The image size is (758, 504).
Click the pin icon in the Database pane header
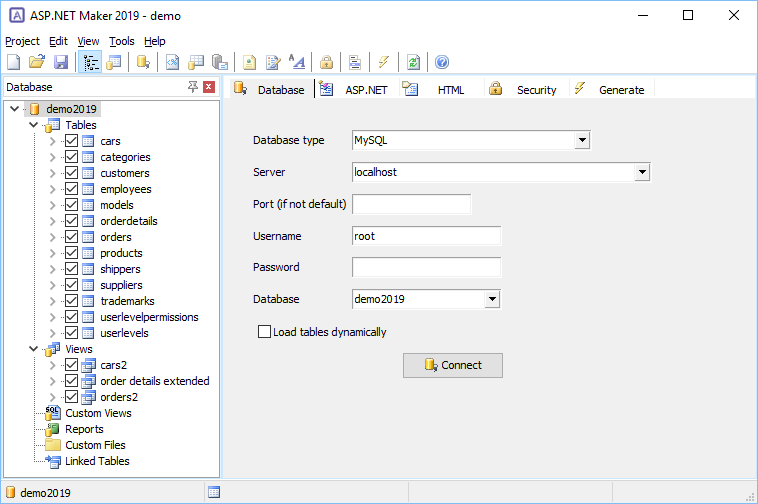click(193, 87)
